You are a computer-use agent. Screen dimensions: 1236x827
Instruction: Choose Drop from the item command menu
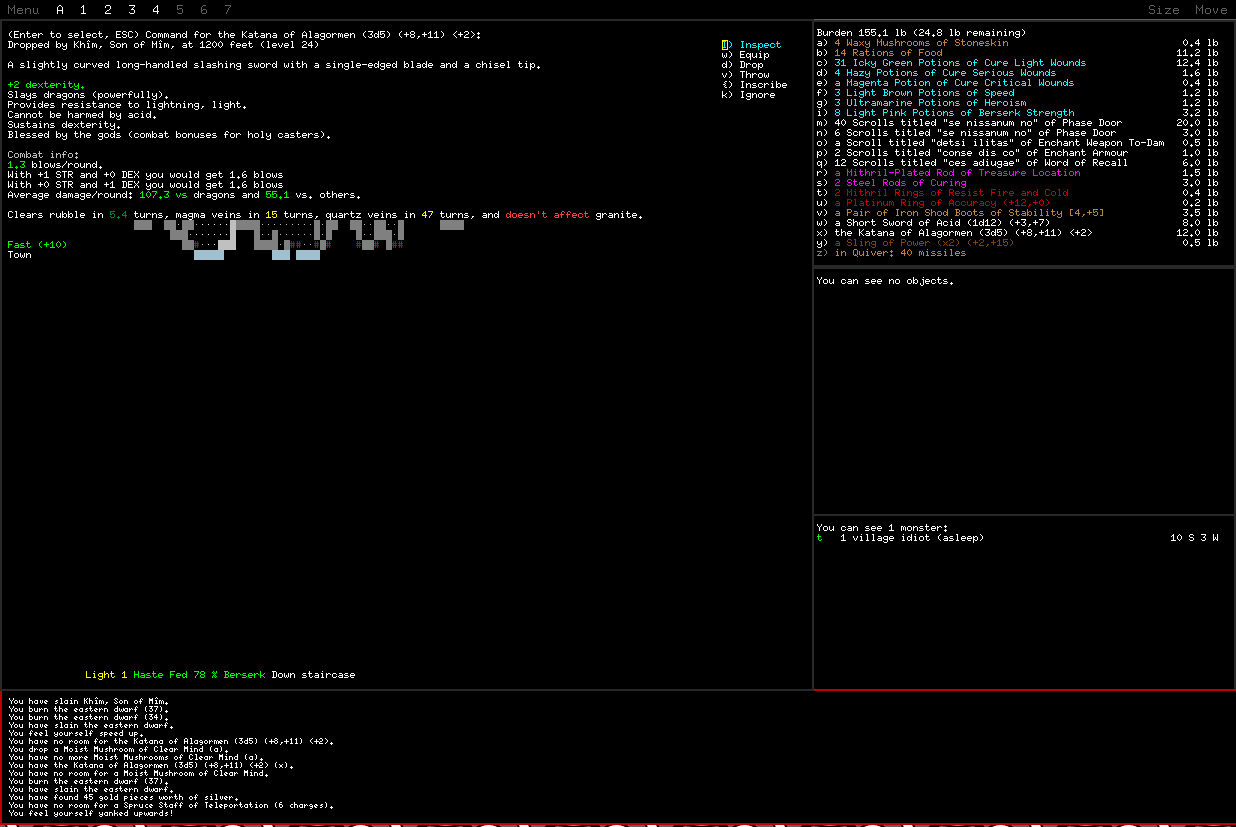pos(742,65)
